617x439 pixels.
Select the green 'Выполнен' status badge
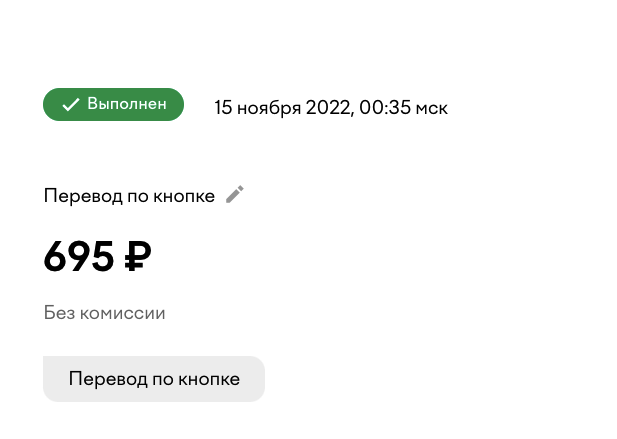pyautogui.click(x=113, y=104)
